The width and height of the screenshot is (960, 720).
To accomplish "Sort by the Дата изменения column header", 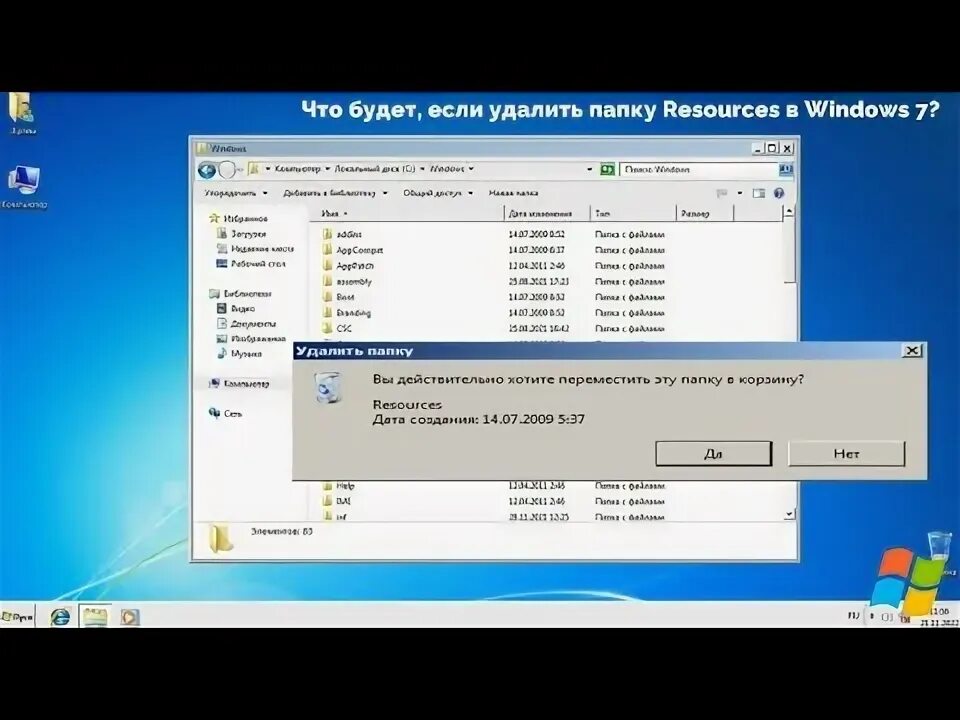I will click(547, 214).
